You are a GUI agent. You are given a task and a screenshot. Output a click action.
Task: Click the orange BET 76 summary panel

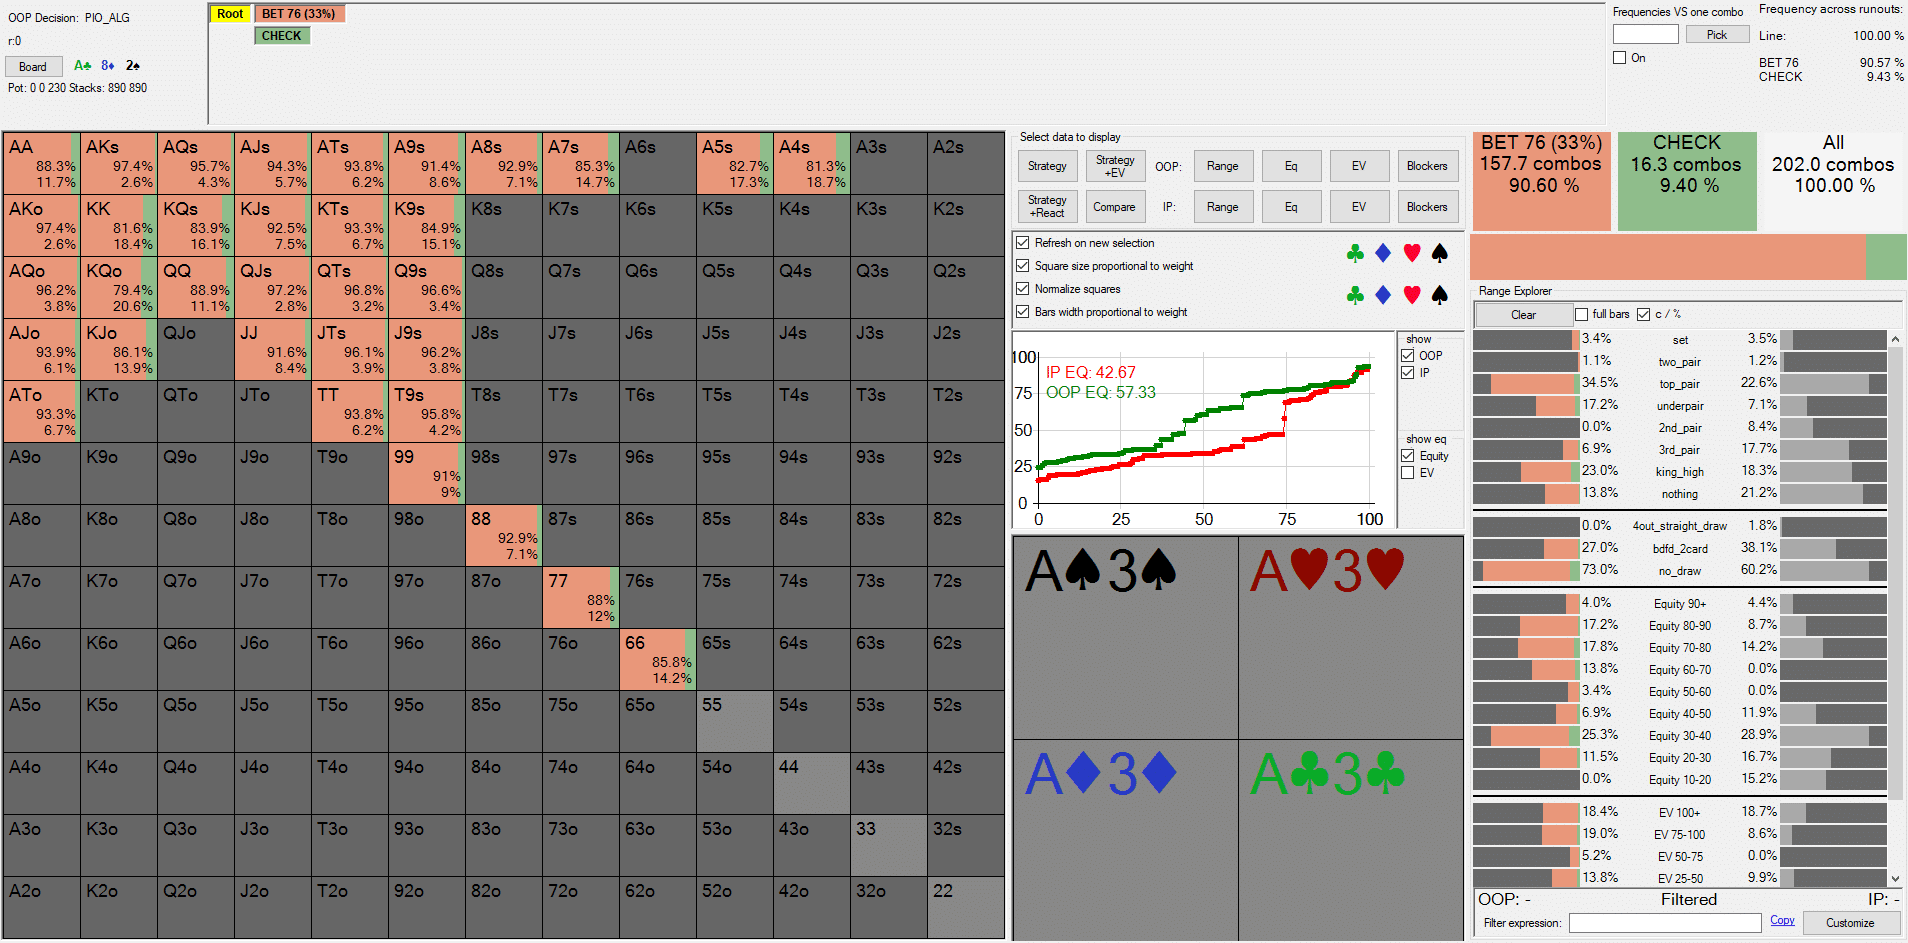1541,180
